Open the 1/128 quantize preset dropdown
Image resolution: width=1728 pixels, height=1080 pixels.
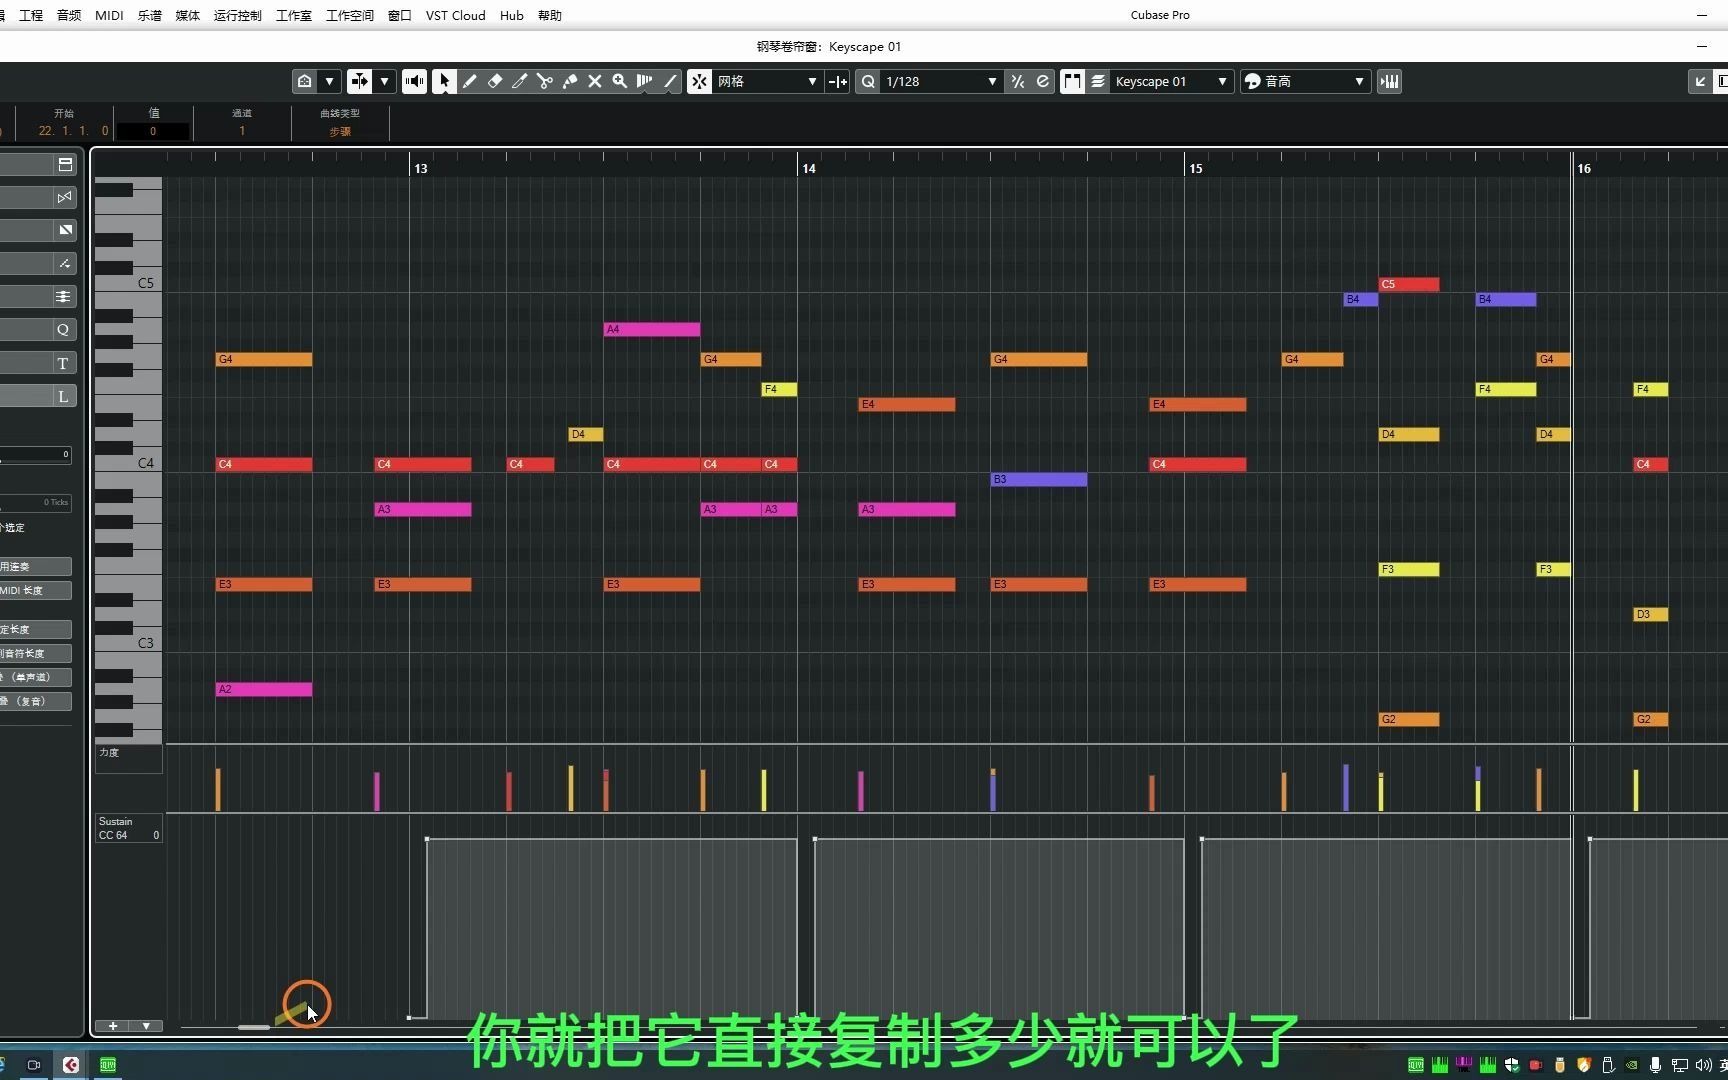click(x=941, y=81)
